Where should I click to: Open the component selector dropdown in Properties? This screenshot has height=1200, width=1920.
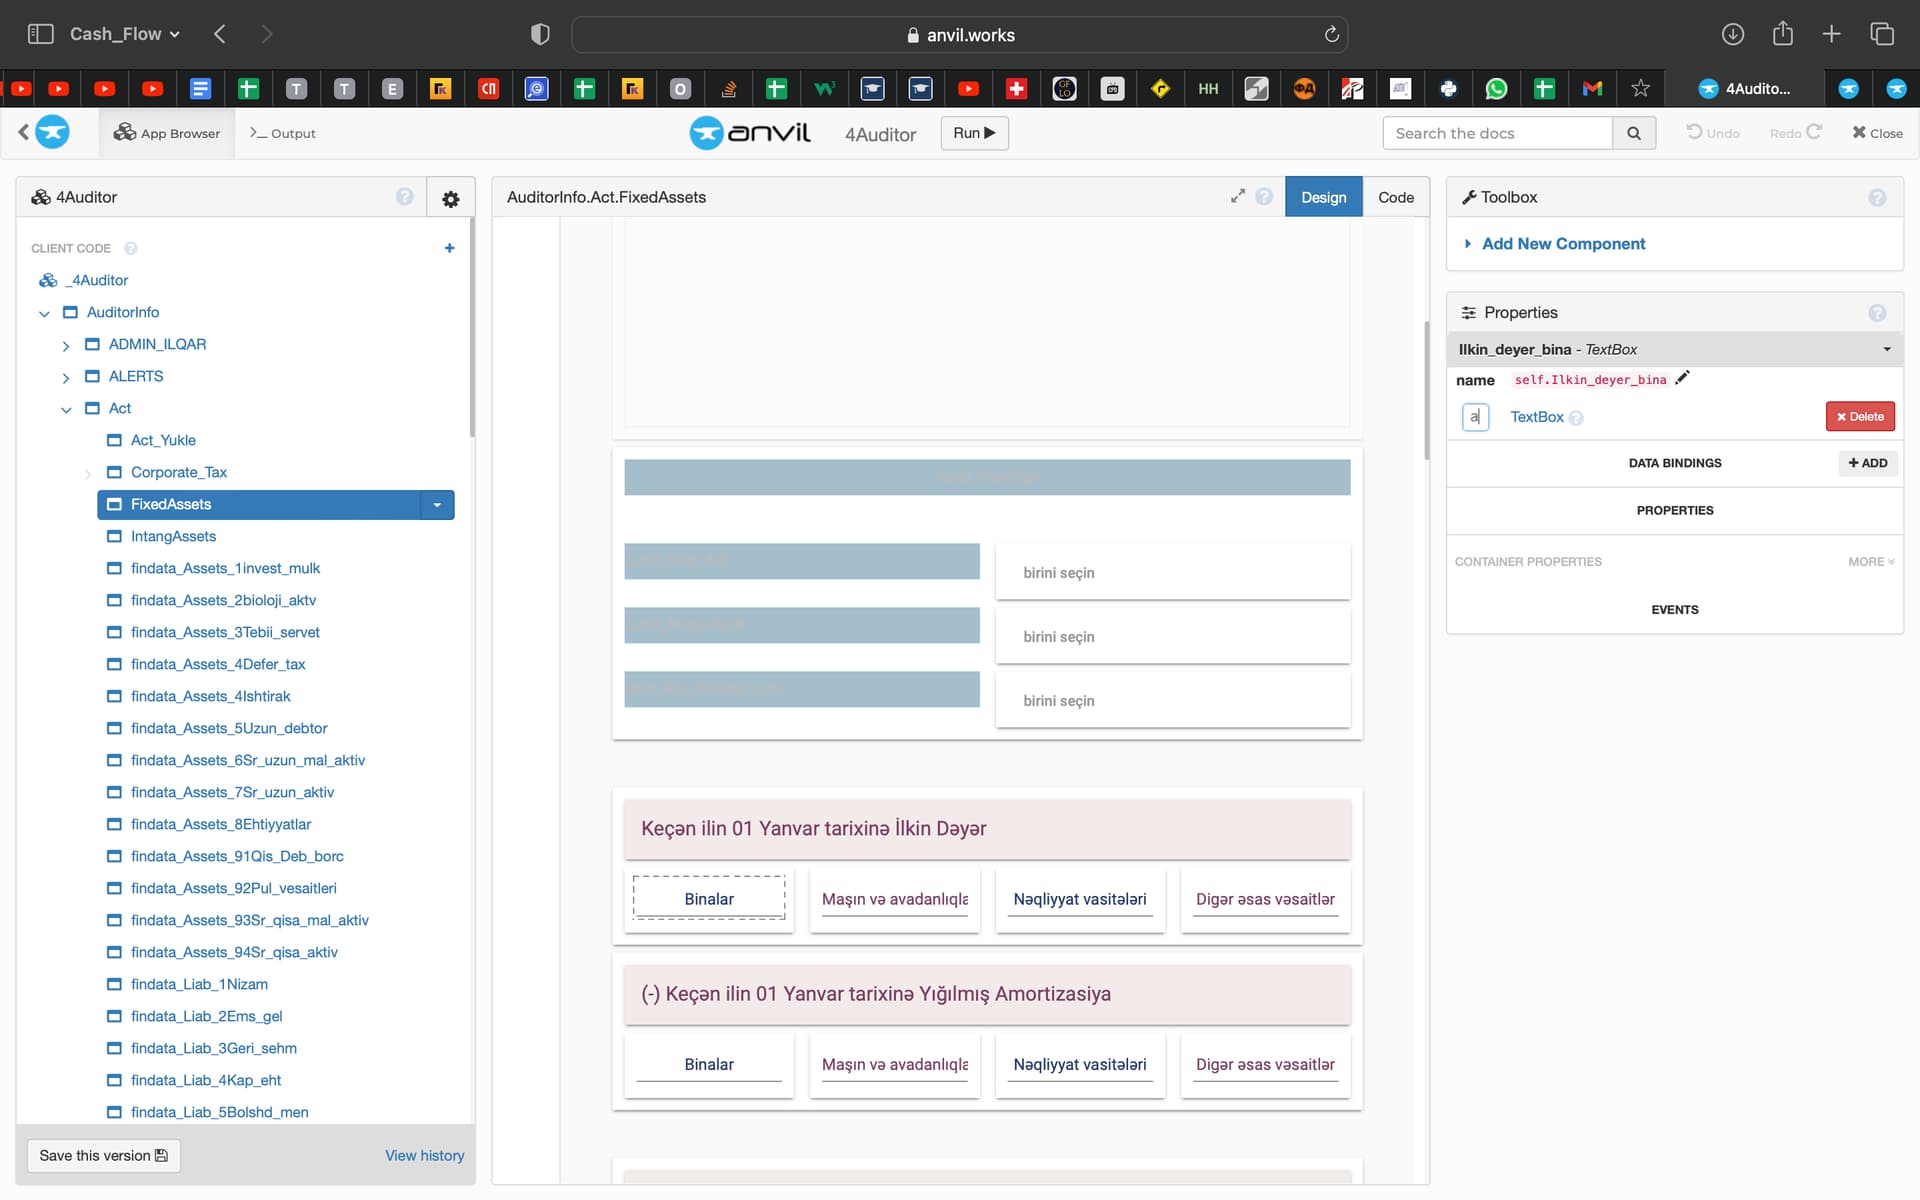1886,350
